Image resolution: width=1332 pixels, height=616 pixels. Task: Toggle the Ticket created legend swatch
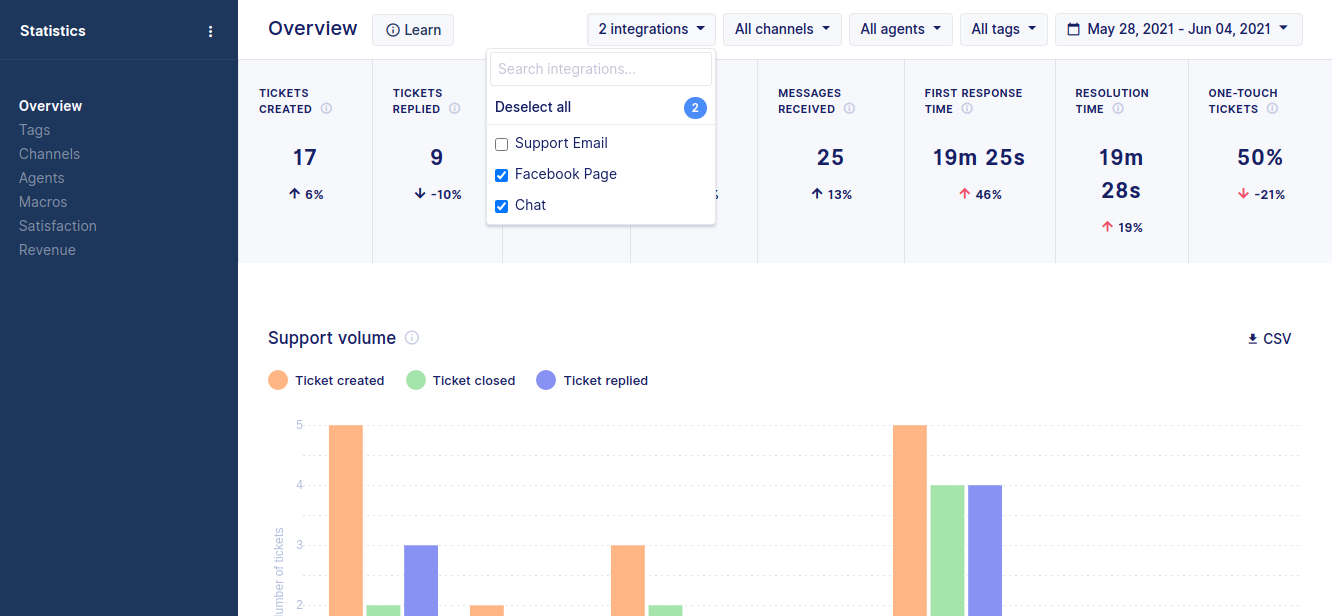pyautogui.click(x=278, y=380)
